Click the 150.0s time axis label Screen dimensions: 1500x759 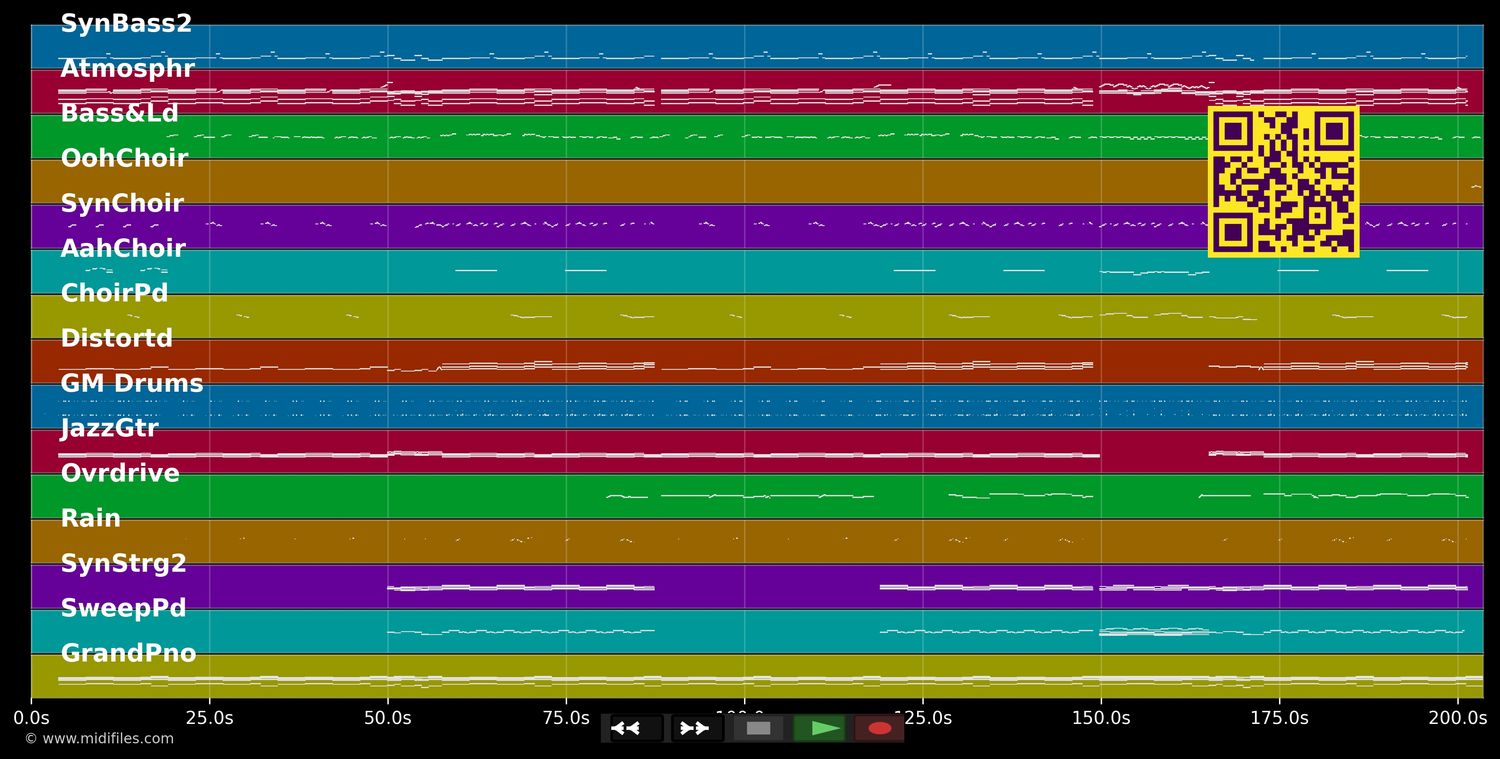pos(1100,718)
